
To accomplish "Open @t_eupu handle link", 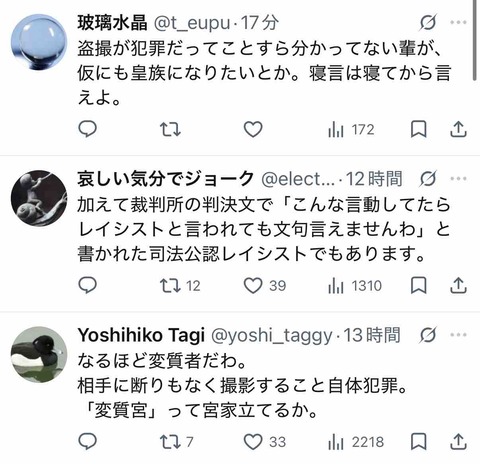I will tap(192, 23).
